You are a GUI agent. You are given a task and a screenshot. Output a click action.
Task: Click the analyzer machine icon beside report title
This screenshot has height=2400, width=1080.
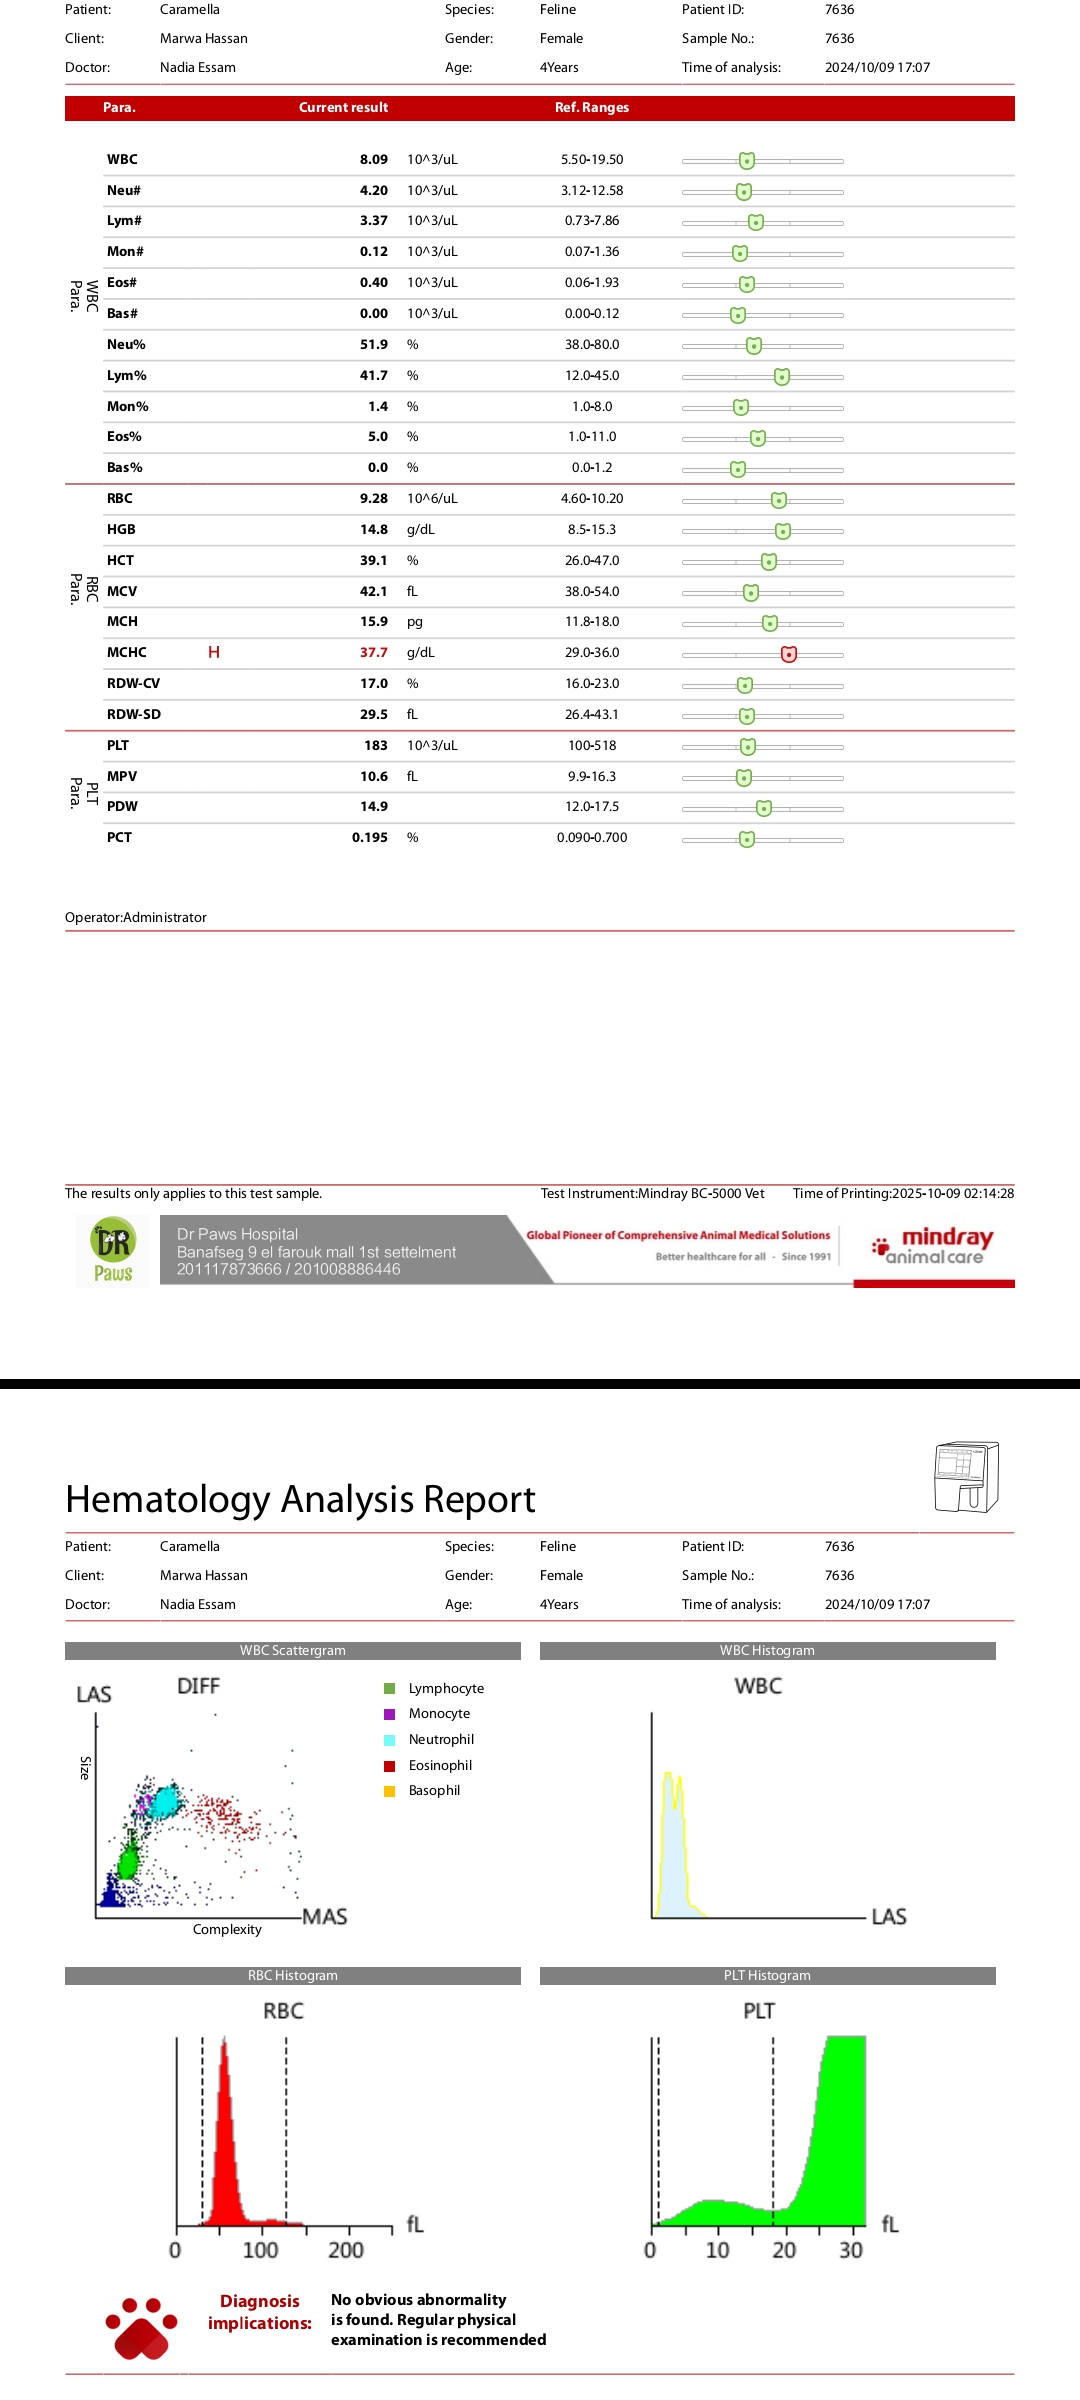[x=965, y=1477]
